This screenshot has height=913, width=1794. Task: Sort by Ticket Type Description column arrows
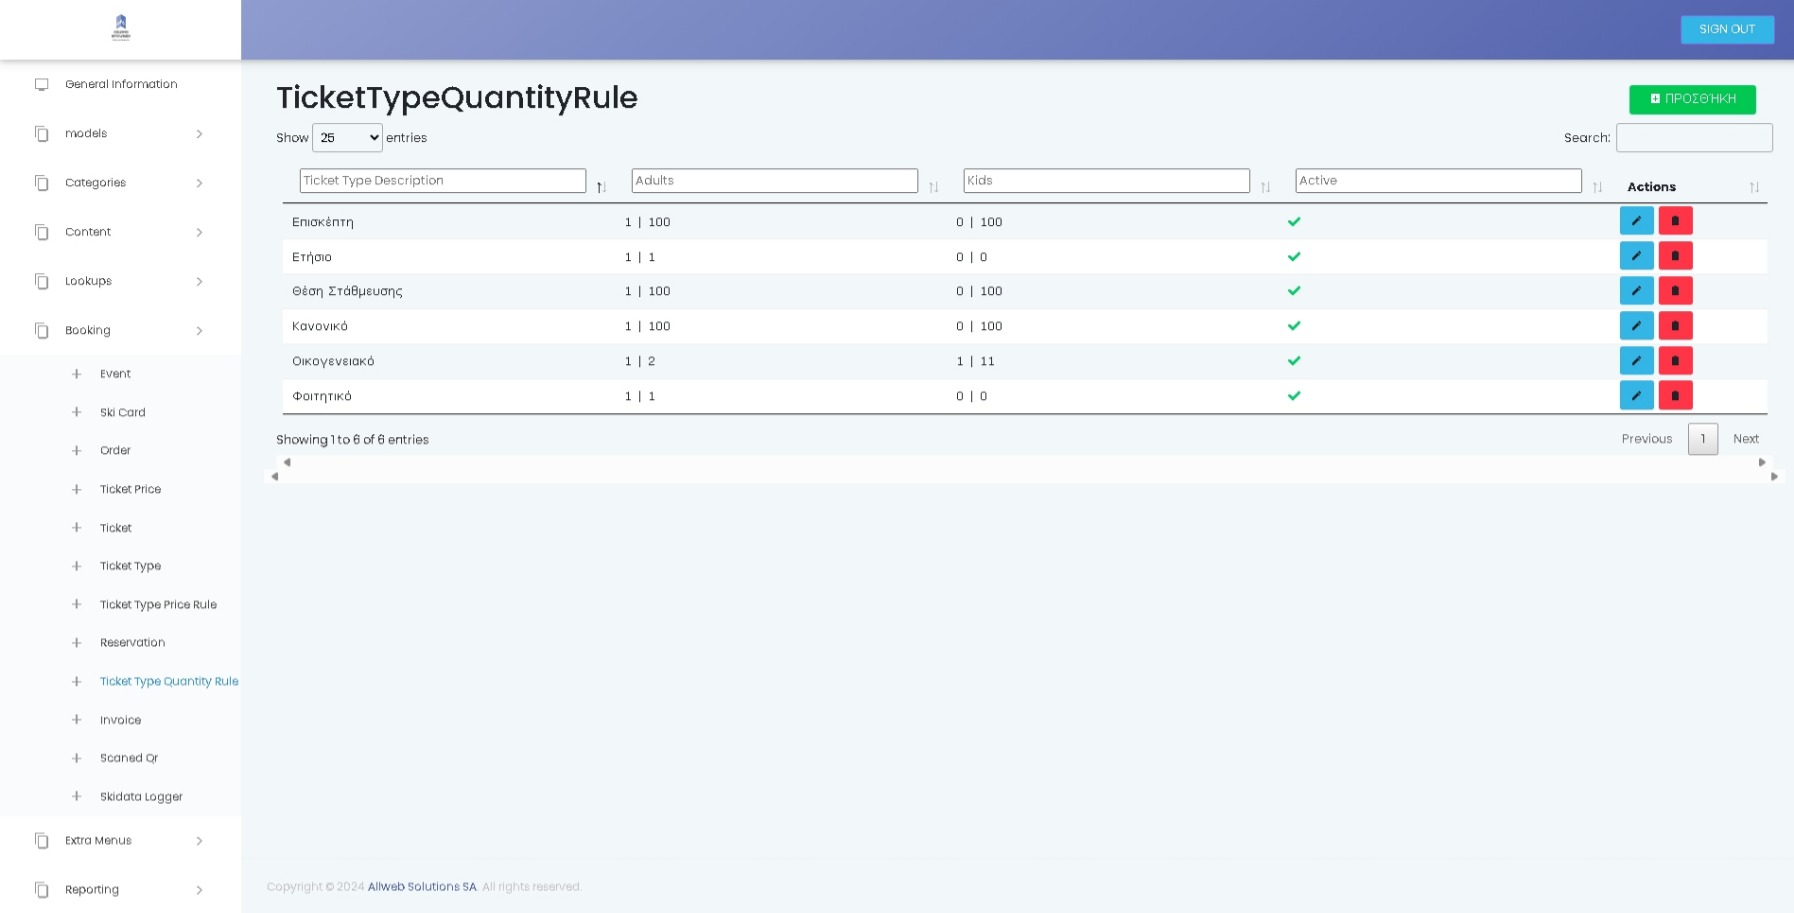(x=601, y=187)
